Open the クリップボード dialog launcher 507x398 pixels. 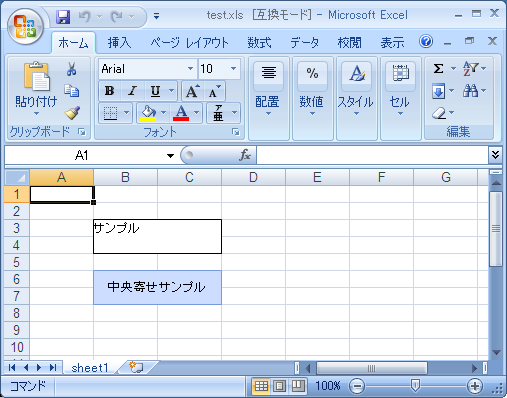coord(82,132)
